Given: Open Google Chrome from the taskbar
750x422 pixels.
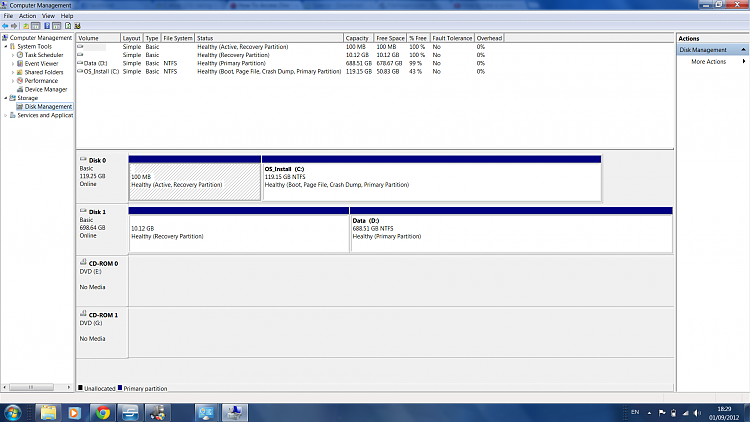Looking at the screenshot, I should coord(102,412).
